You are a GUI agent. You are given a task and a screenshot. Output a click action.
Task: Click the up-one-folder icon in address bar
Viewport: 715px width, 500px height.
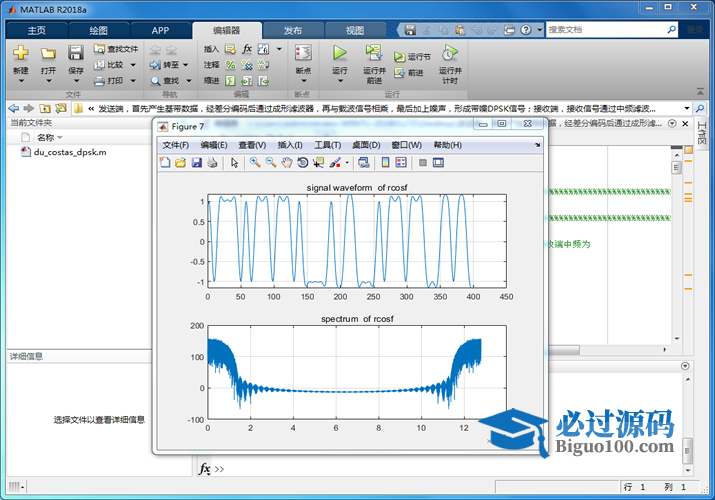click(45, 108)
